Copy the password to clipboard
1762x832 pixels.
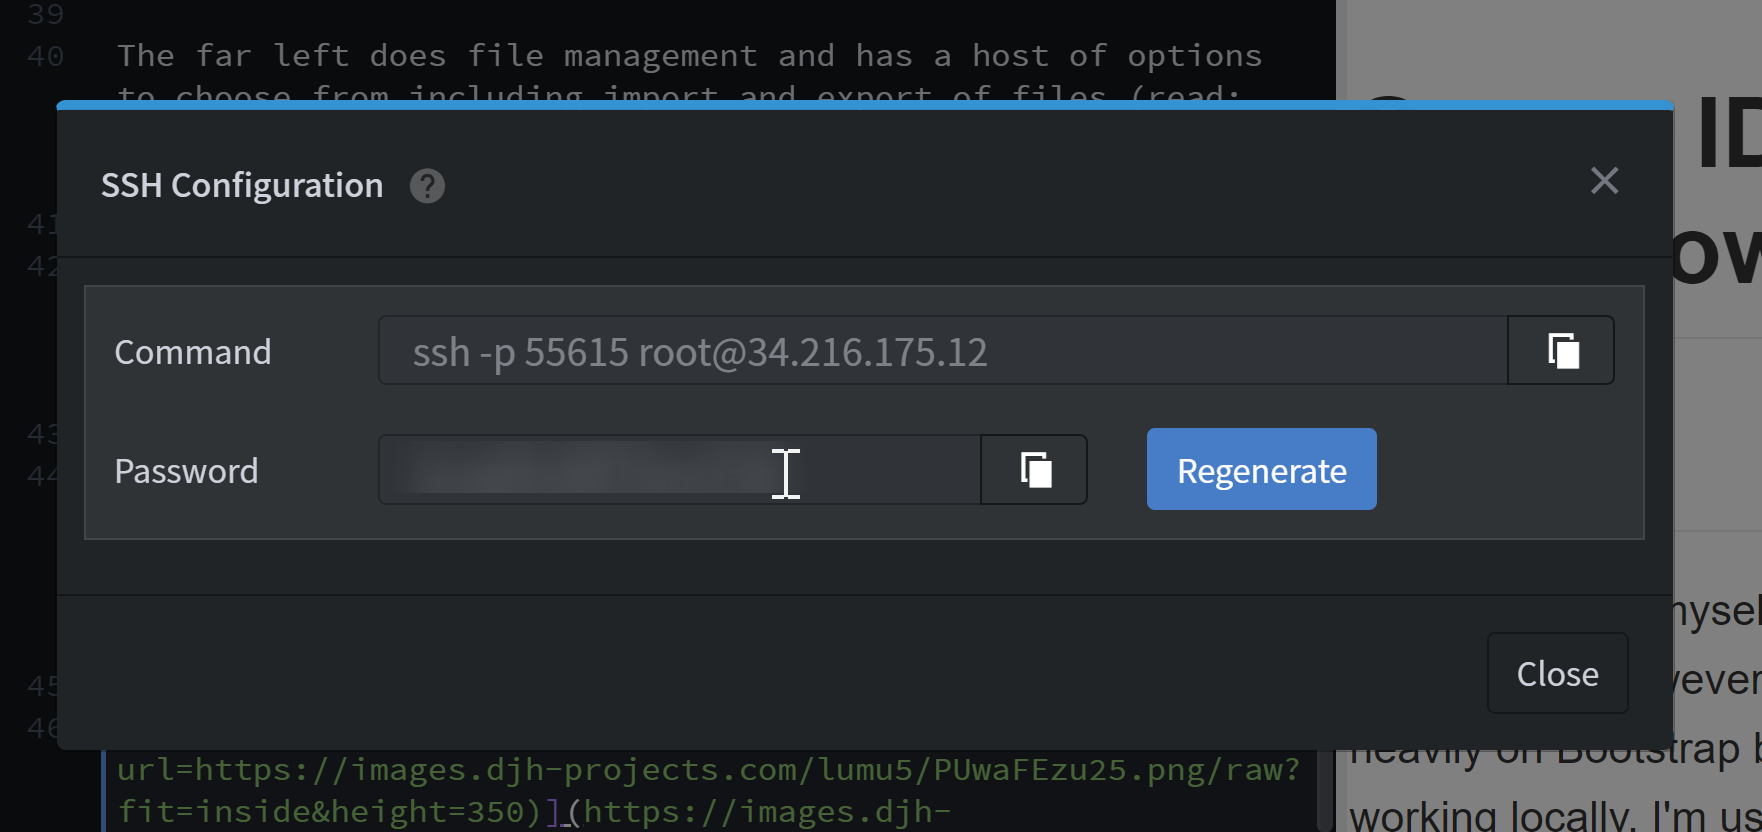1034,470
